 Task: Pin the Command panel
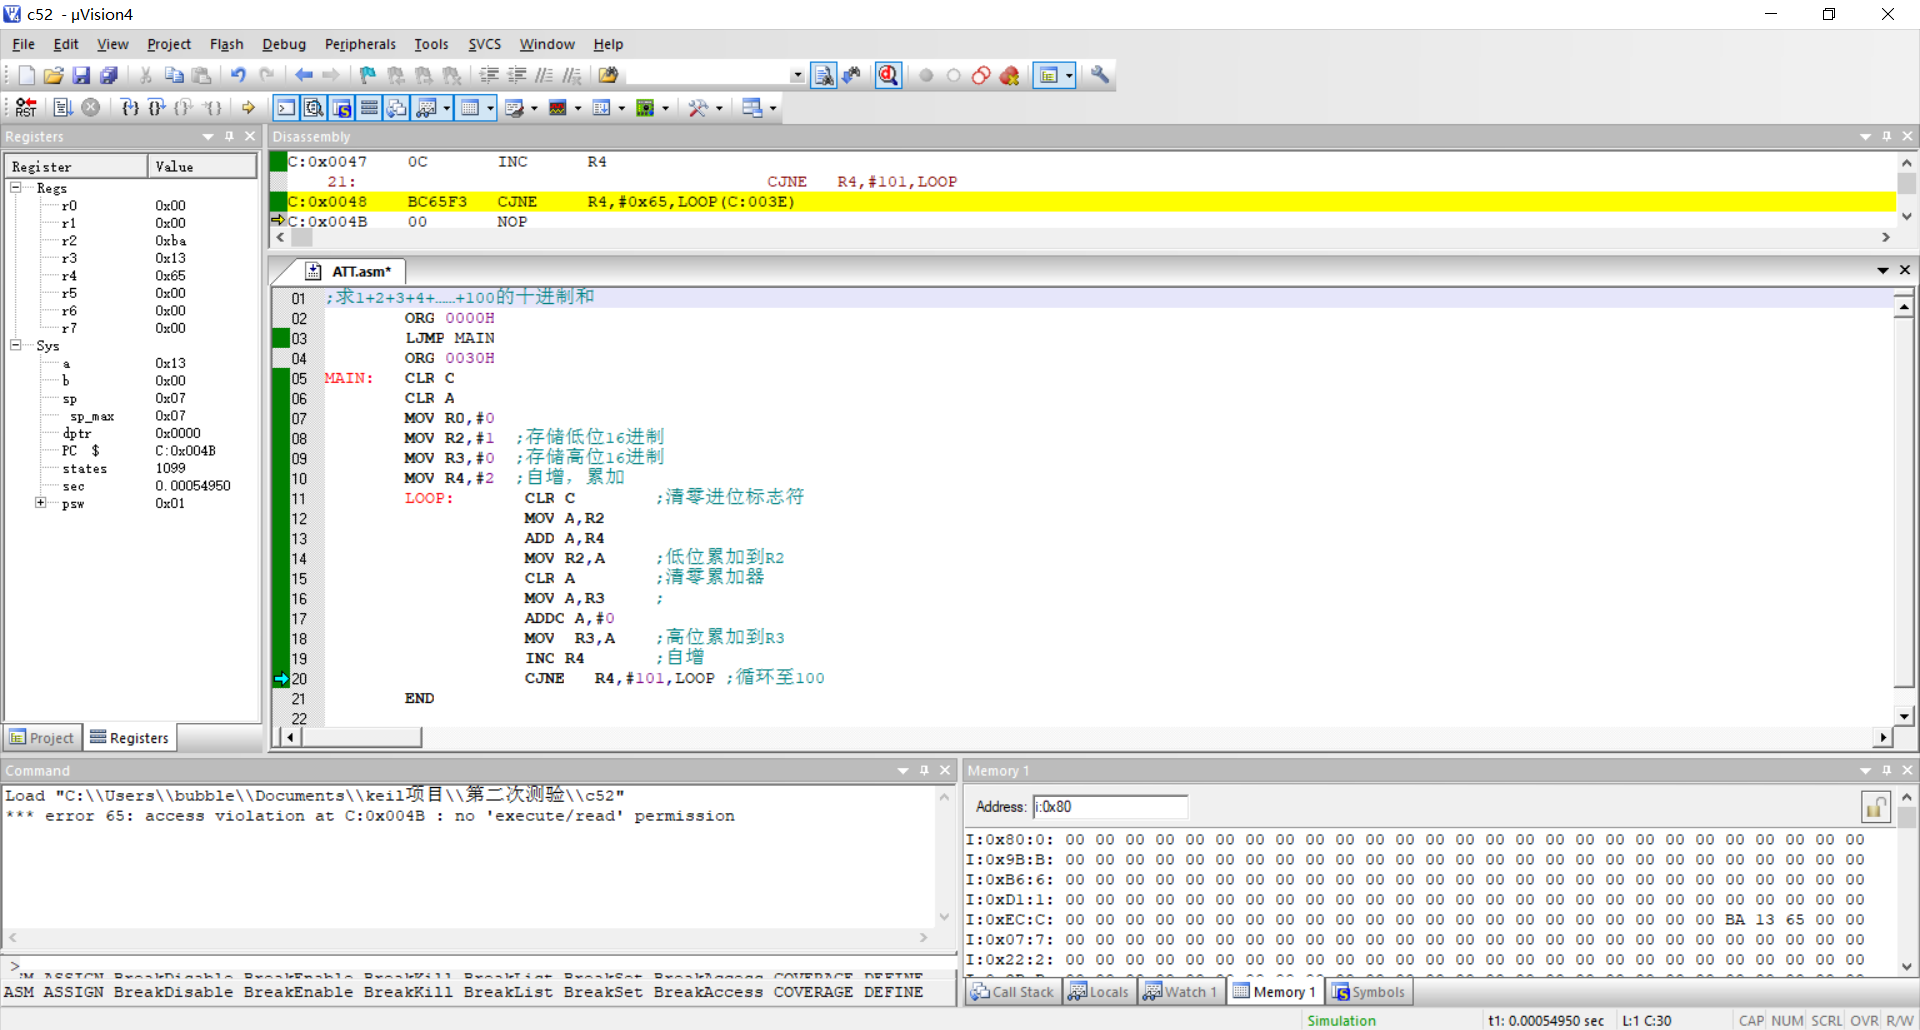point(924,770)
